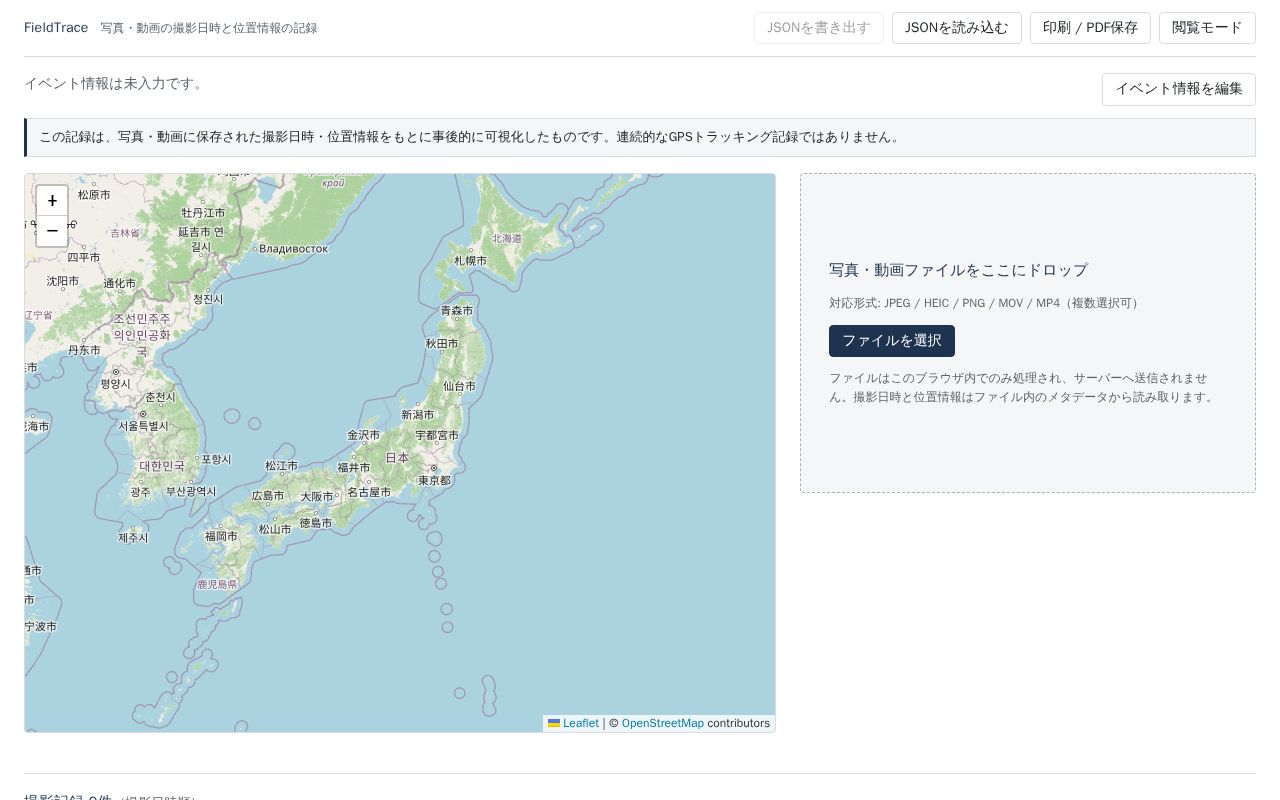Click the 徳島市 label on map

pyautogui.click(x=316, y=523)
